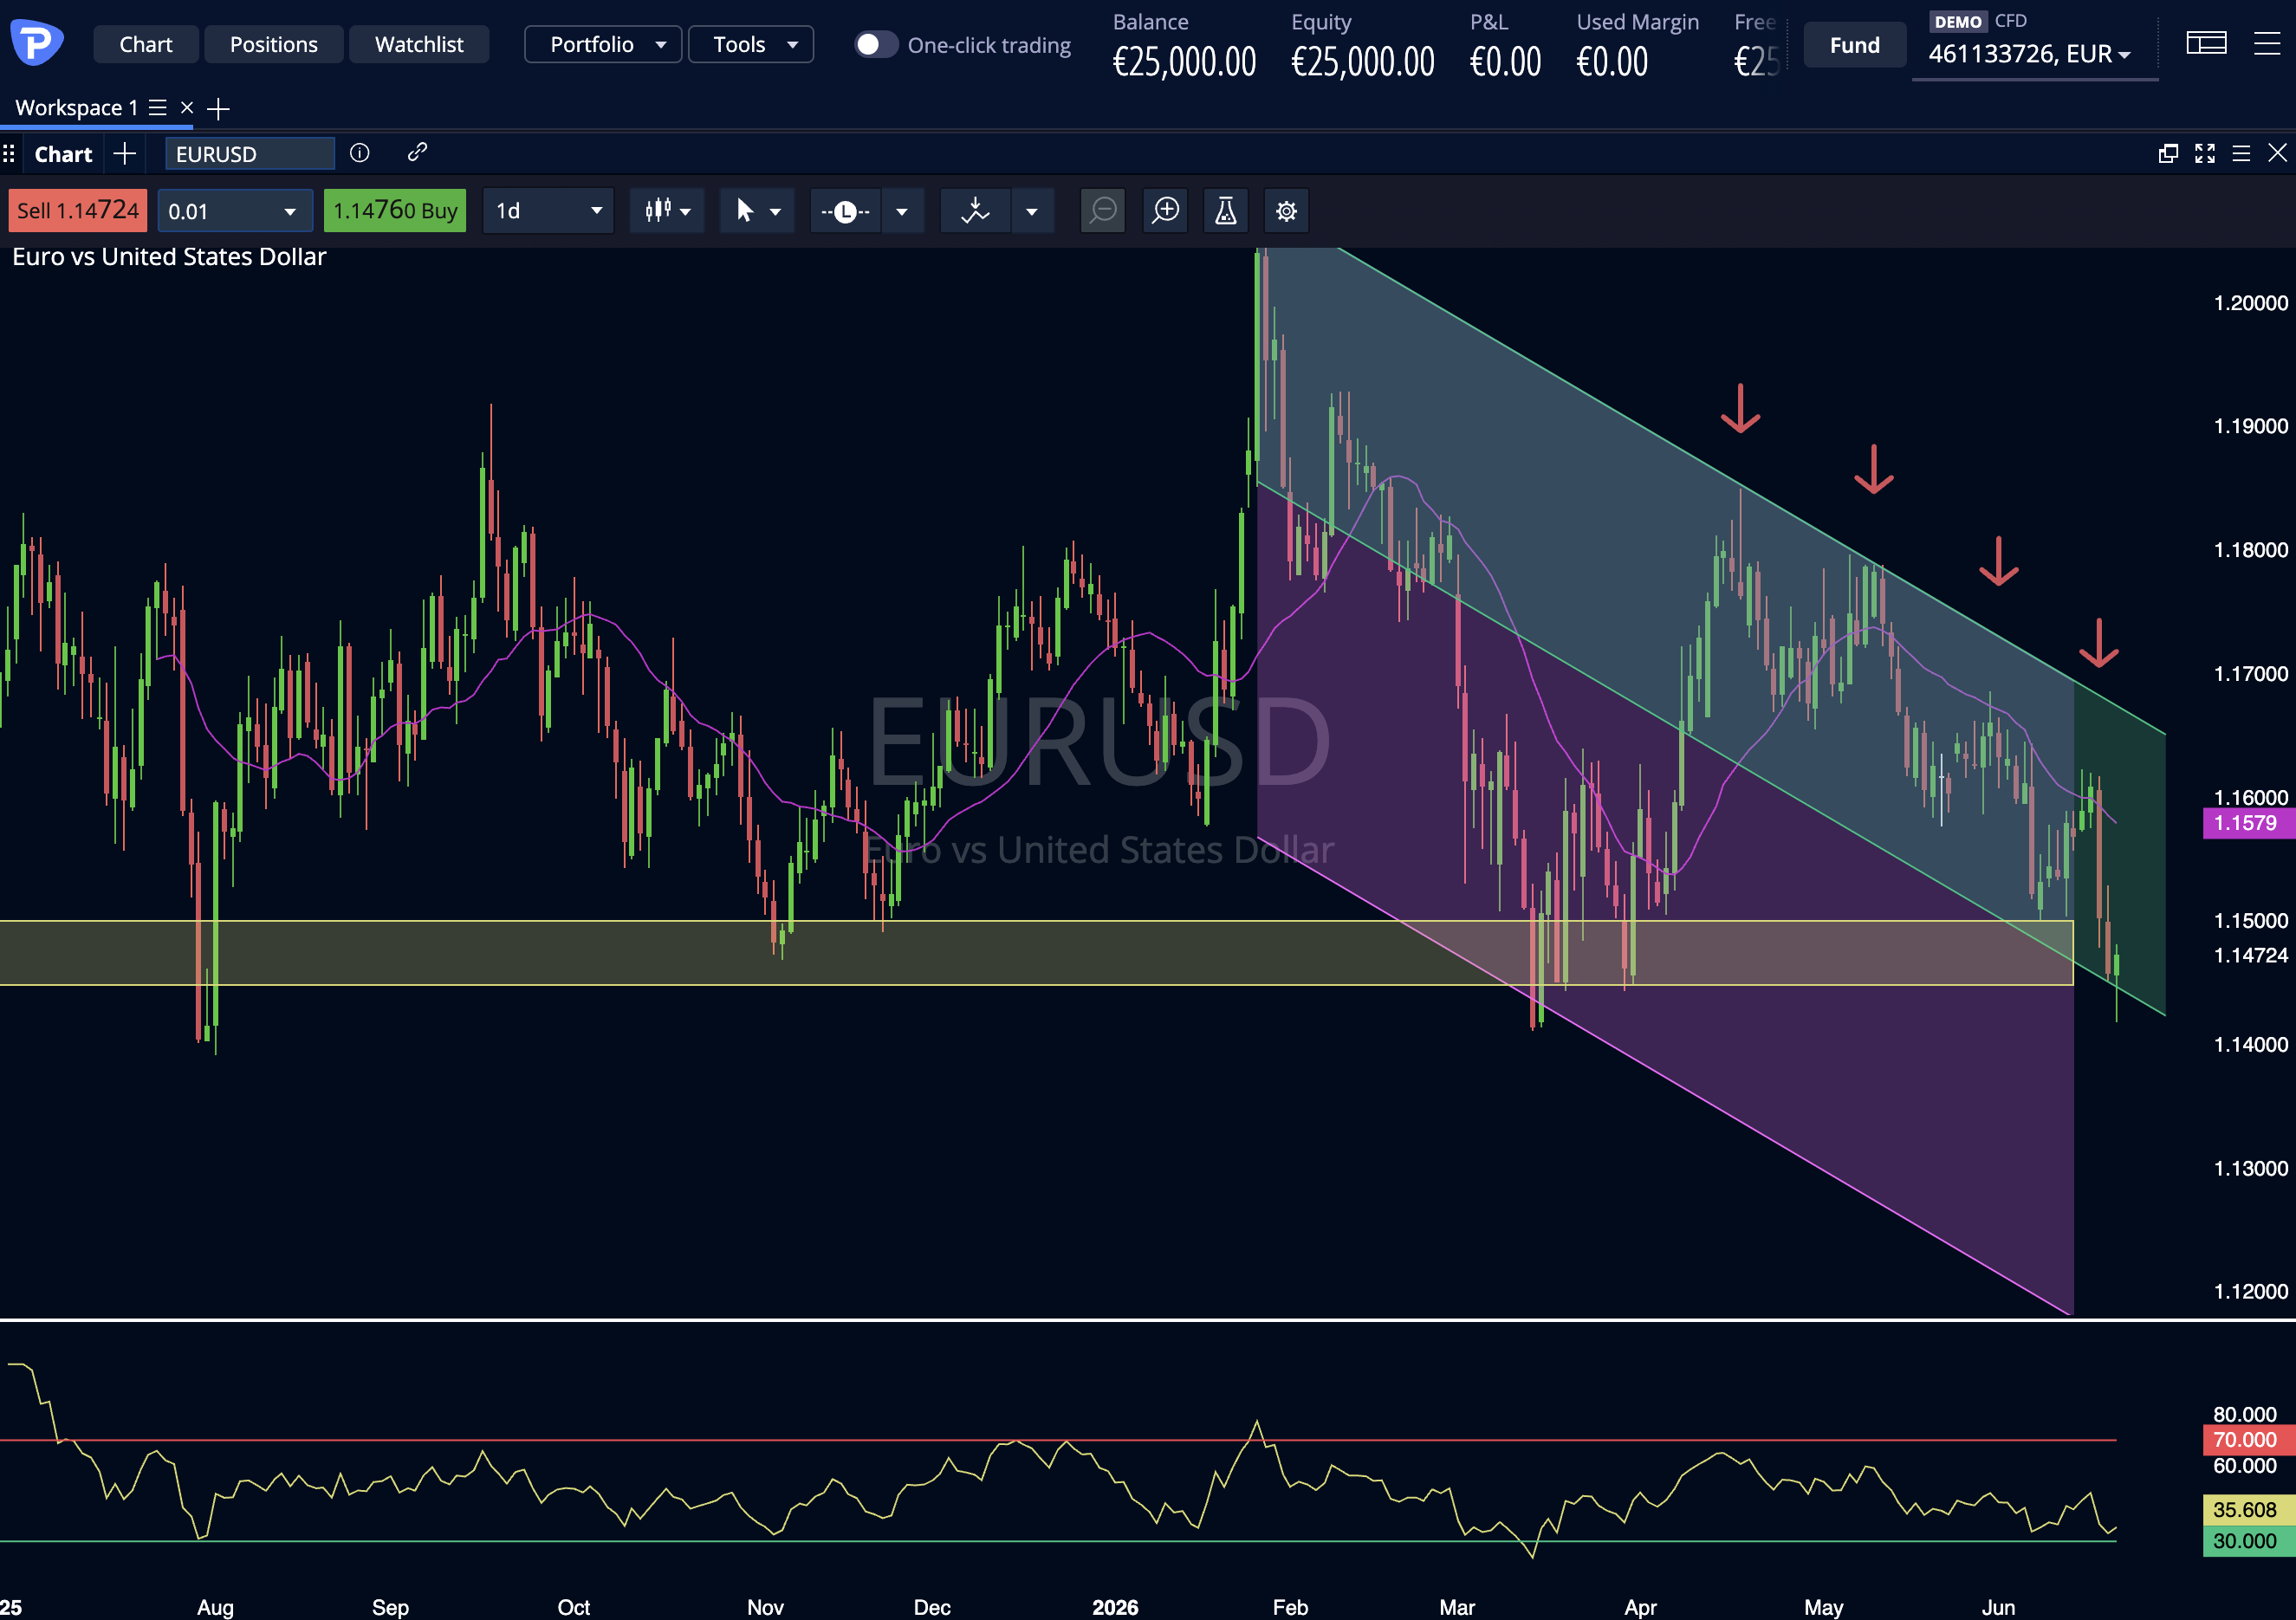This screenshot has height=1620, width=2296.
Task: Open the flask strategy tester icon
Action: (x=1225, y=211)
